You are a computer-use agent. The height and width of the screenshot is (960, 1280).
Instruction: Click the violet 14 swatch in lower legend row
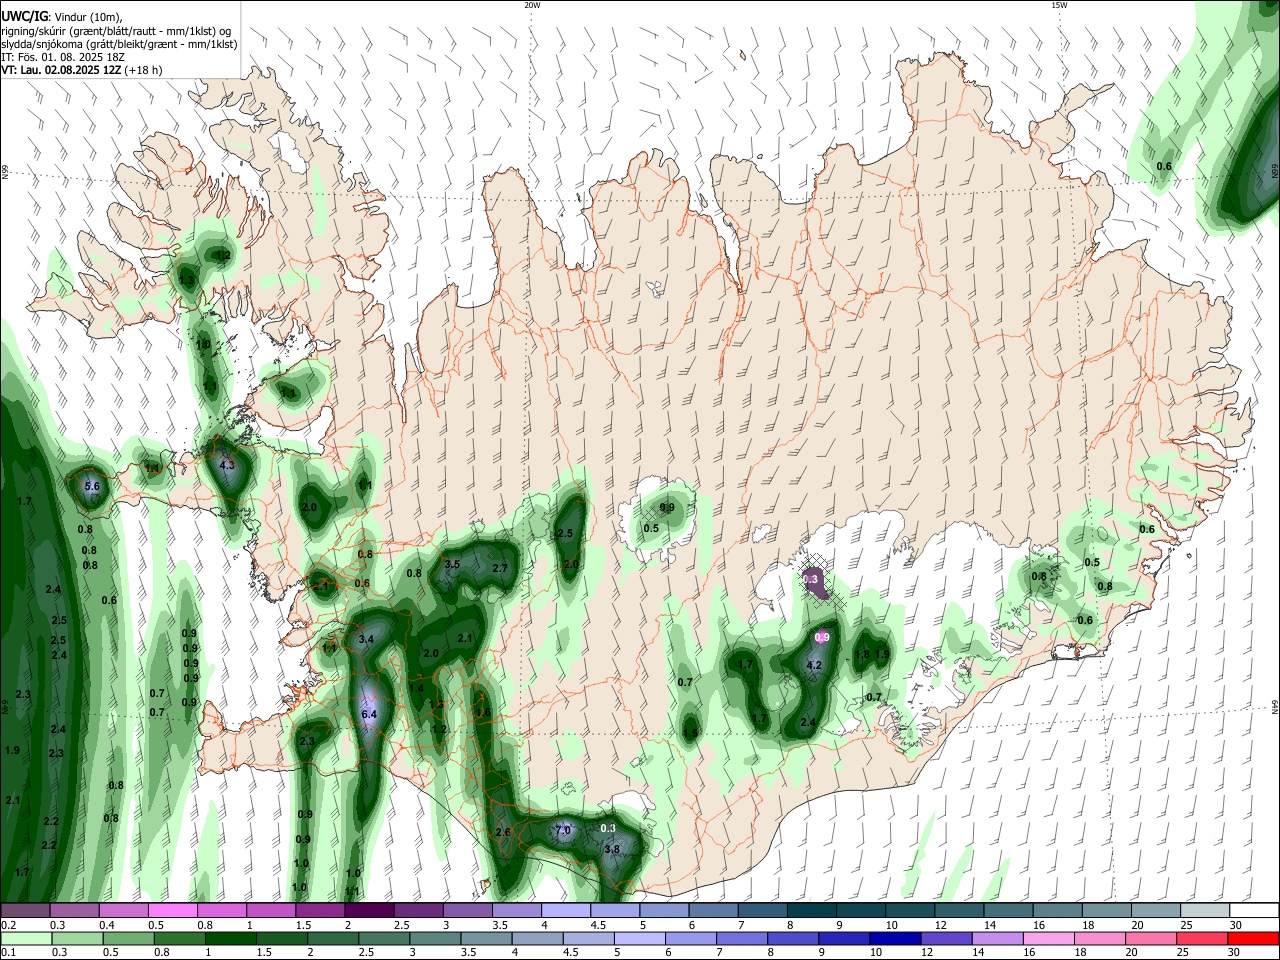tap(998, 938)
